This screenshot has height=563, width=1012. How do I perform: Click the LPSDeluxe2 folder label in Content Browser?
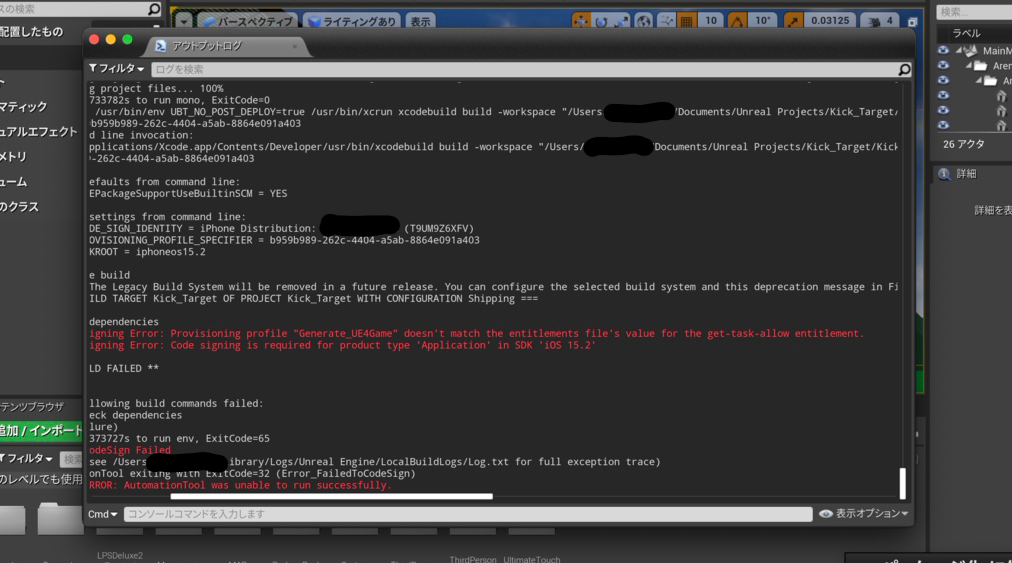(120, 555)
